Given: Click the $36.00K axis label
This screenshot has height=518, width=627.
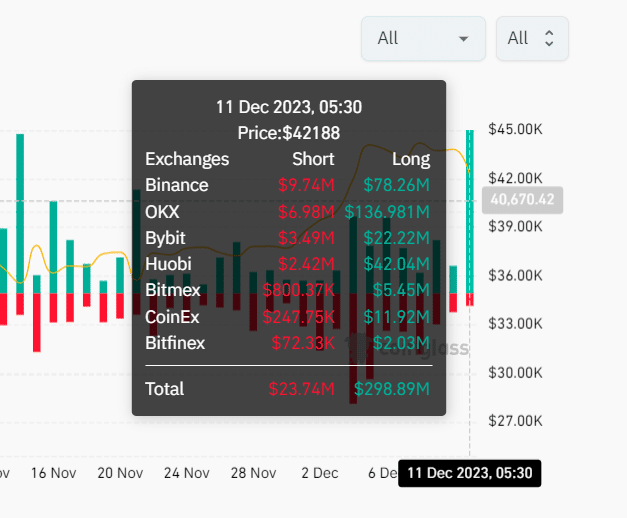Looking at the screenshot, I should pos(515,275).
